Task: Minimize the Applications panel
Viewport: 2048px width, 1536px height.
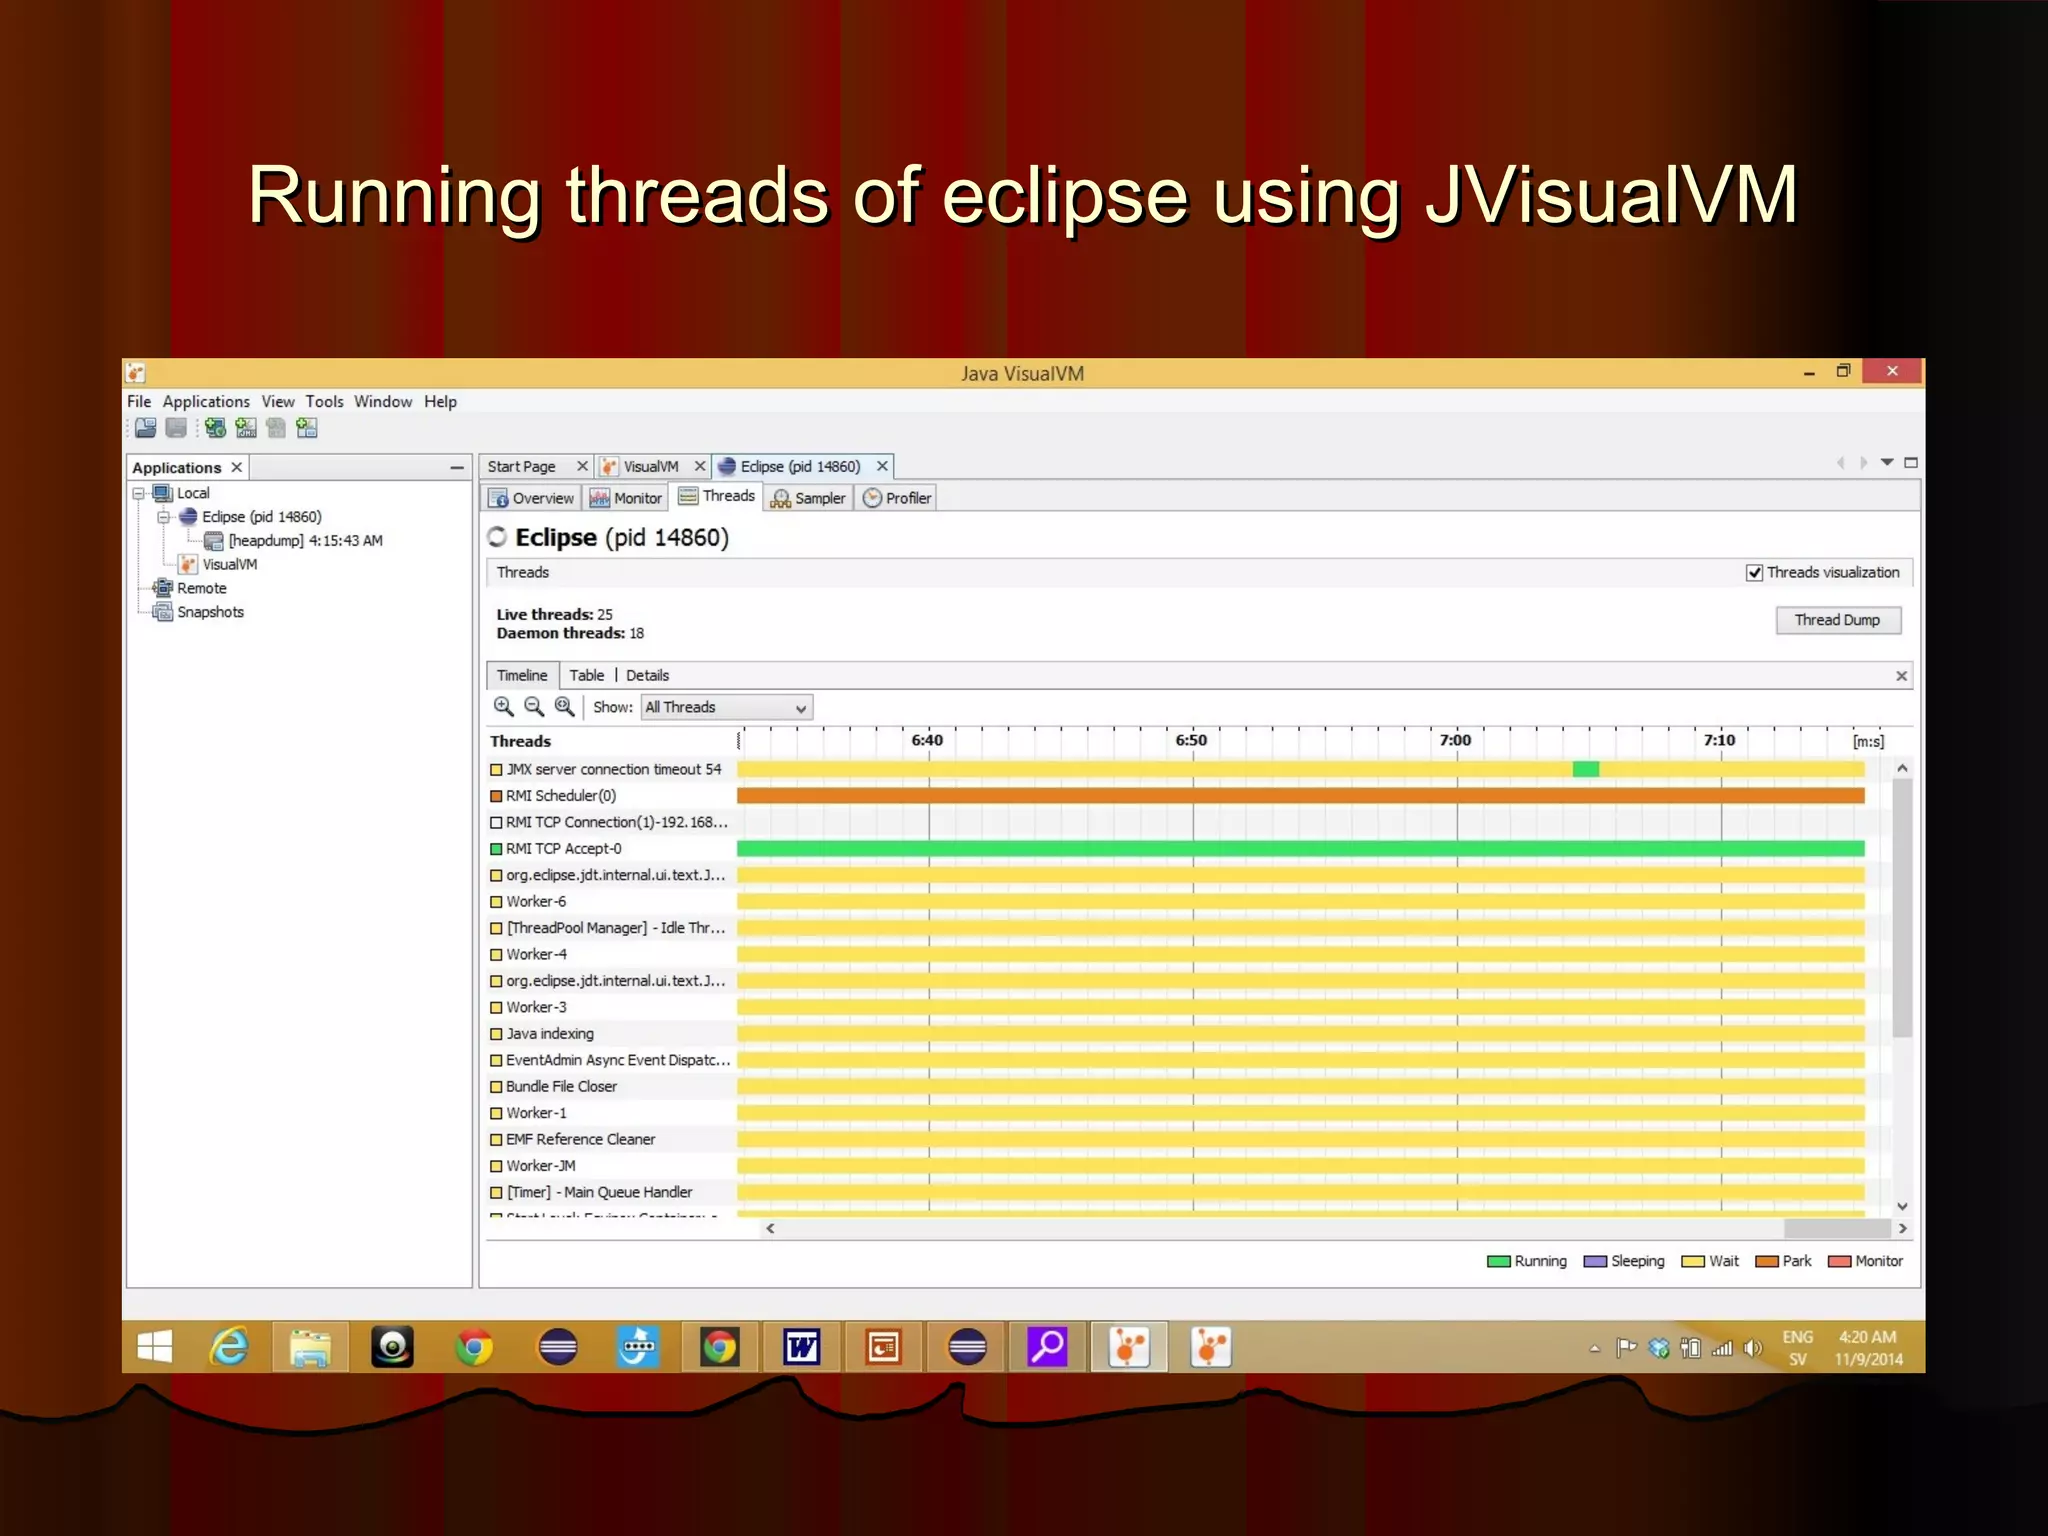Action: coord(457,468)
